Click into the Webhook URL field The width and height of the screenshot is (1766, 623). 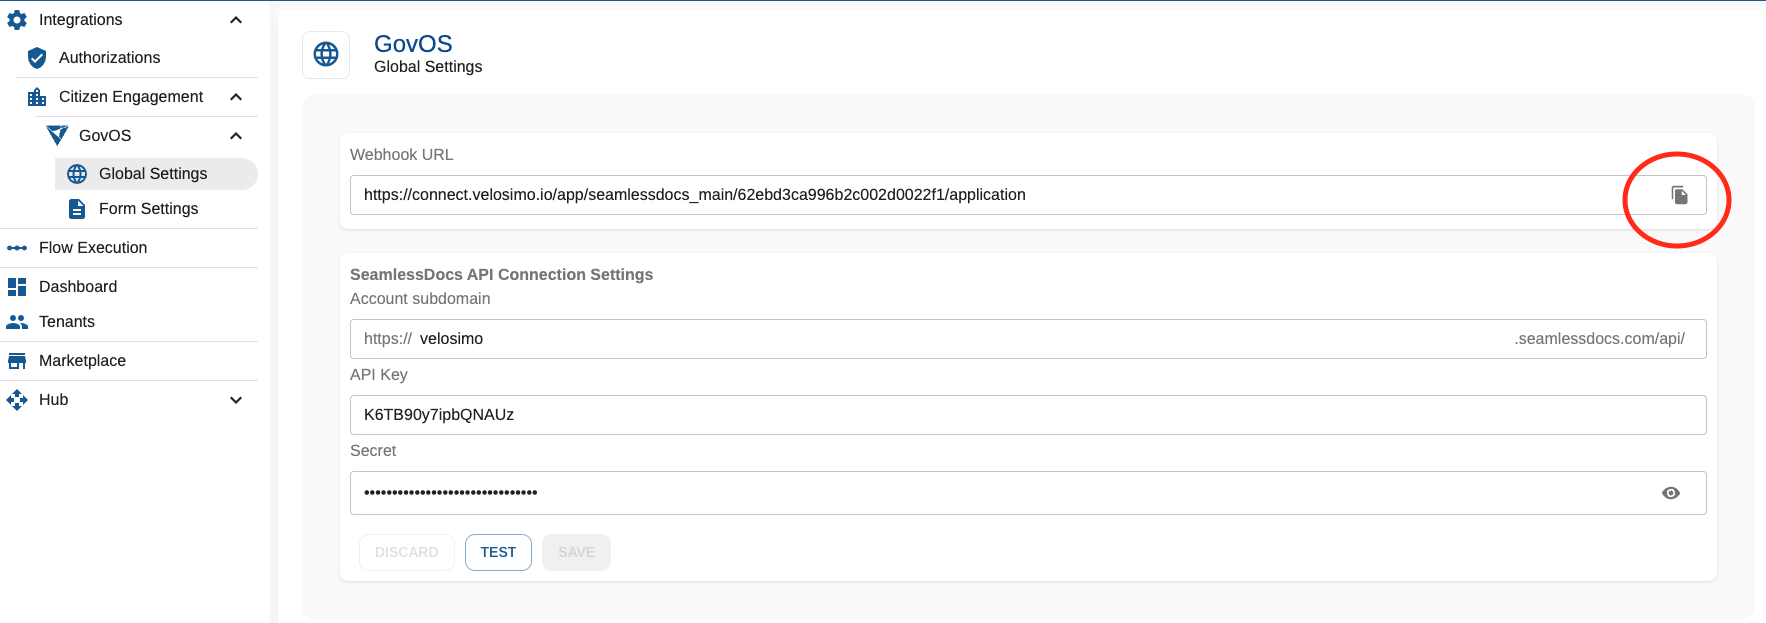point(1028,195)
